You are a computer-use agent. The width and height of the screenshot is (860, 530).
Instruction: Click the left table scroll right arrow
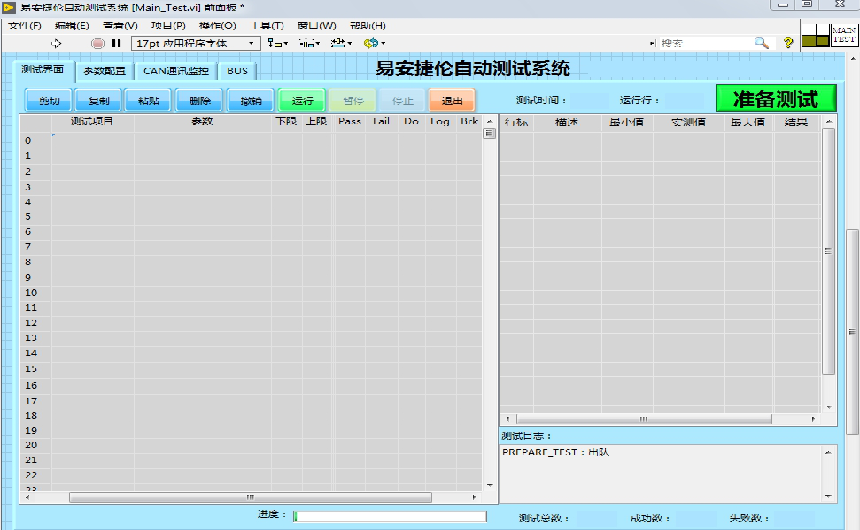tap(474, 498)
